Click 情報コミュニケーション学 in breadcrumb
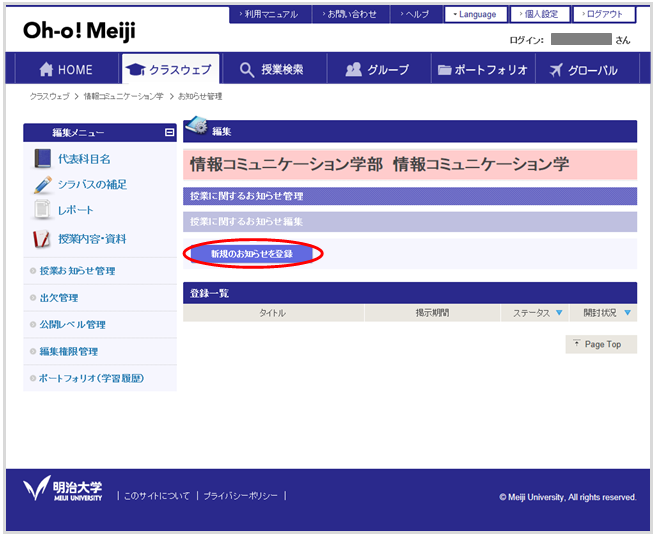 coord(124,96)
